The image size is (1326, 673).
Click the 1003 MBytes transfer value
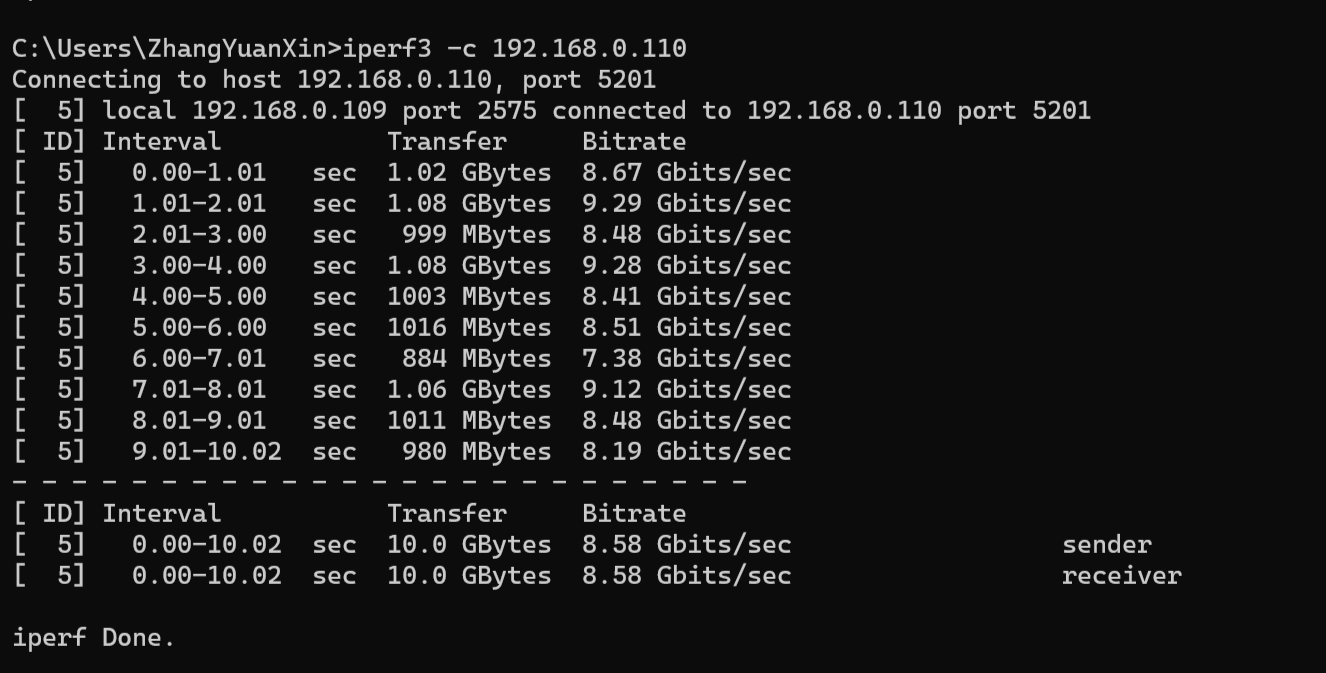click(469, 296)
